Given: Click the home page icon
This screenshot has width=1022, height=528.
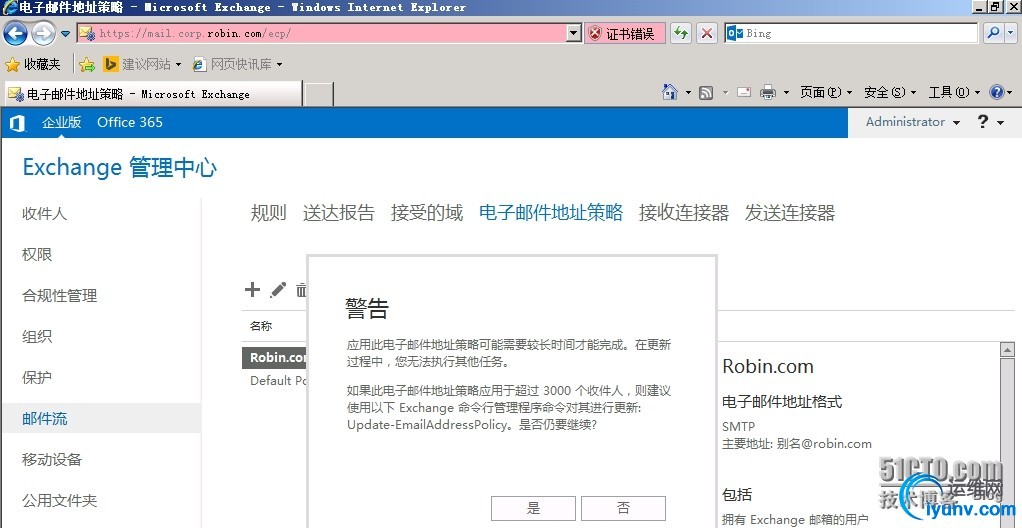Looking at the screenshot, I should (669, 92).
